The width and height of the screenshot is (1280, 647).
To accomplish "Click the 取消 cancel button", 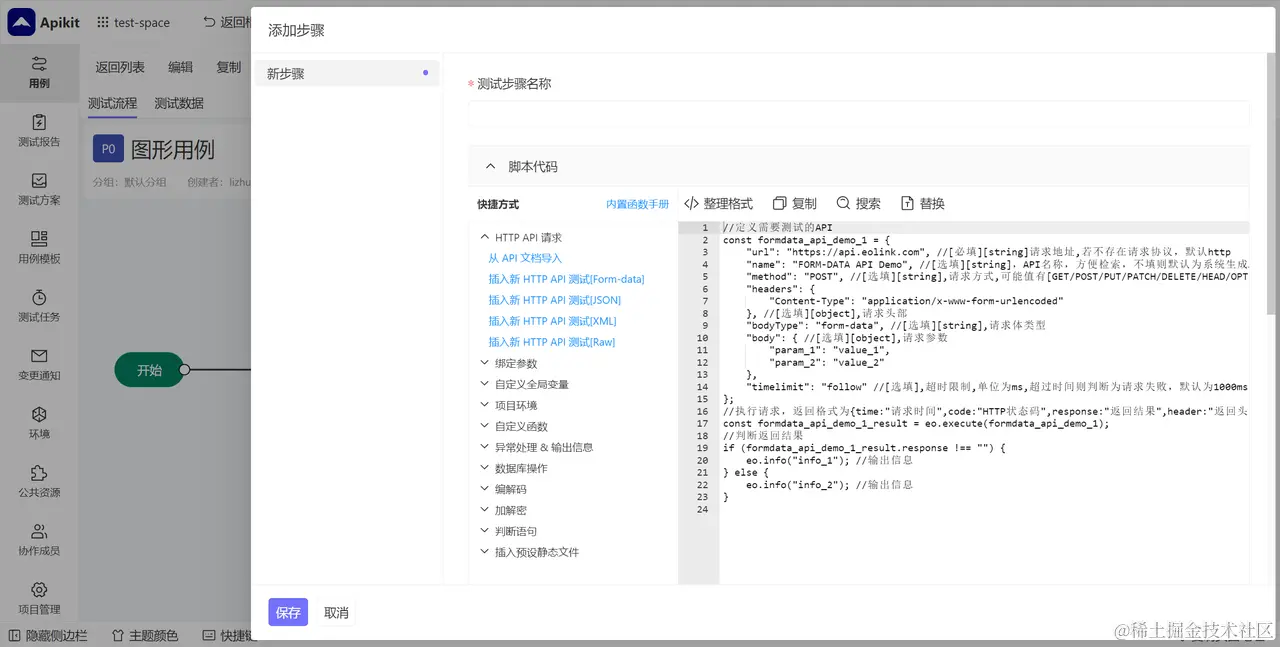I will point(336,612).
